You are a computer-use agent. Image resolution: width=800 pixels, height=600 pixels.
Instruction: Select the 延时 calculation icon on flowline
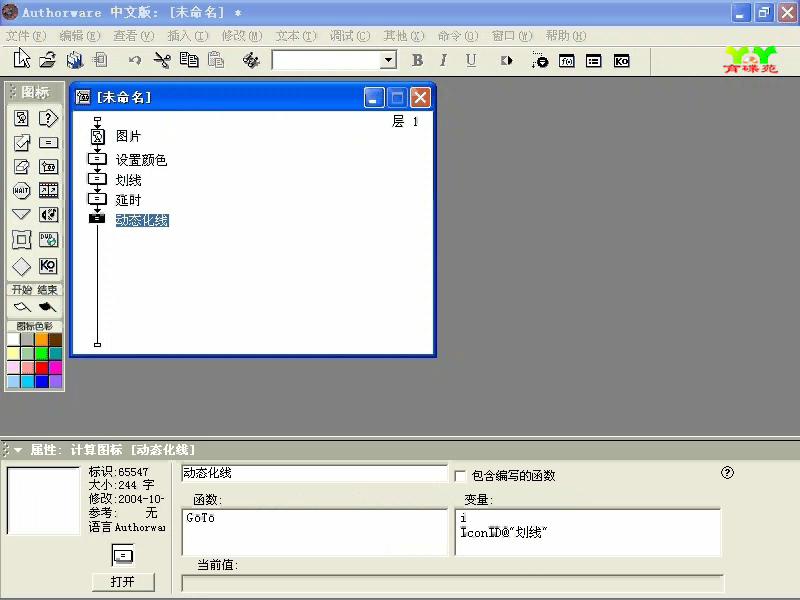pyautogui.click(x=97, y=199)
